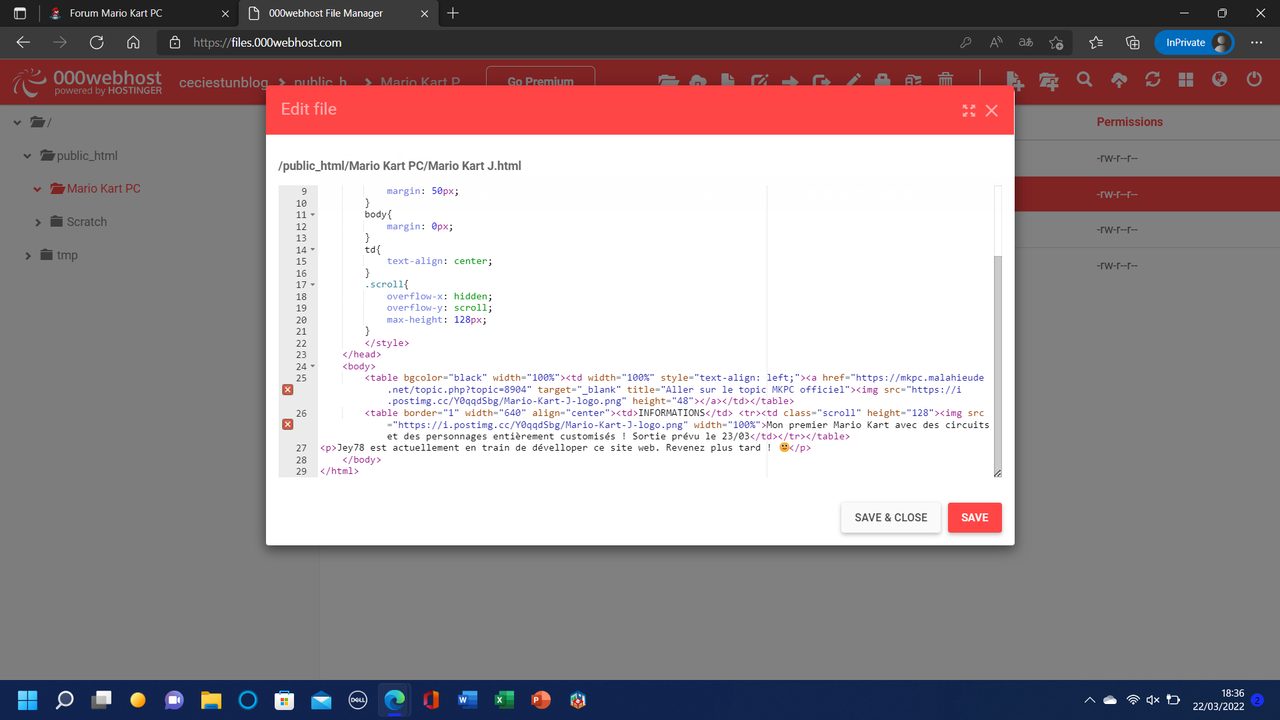
Task: Collapse the Mario Kart PC folder chevron
Action: coord(38,188)
